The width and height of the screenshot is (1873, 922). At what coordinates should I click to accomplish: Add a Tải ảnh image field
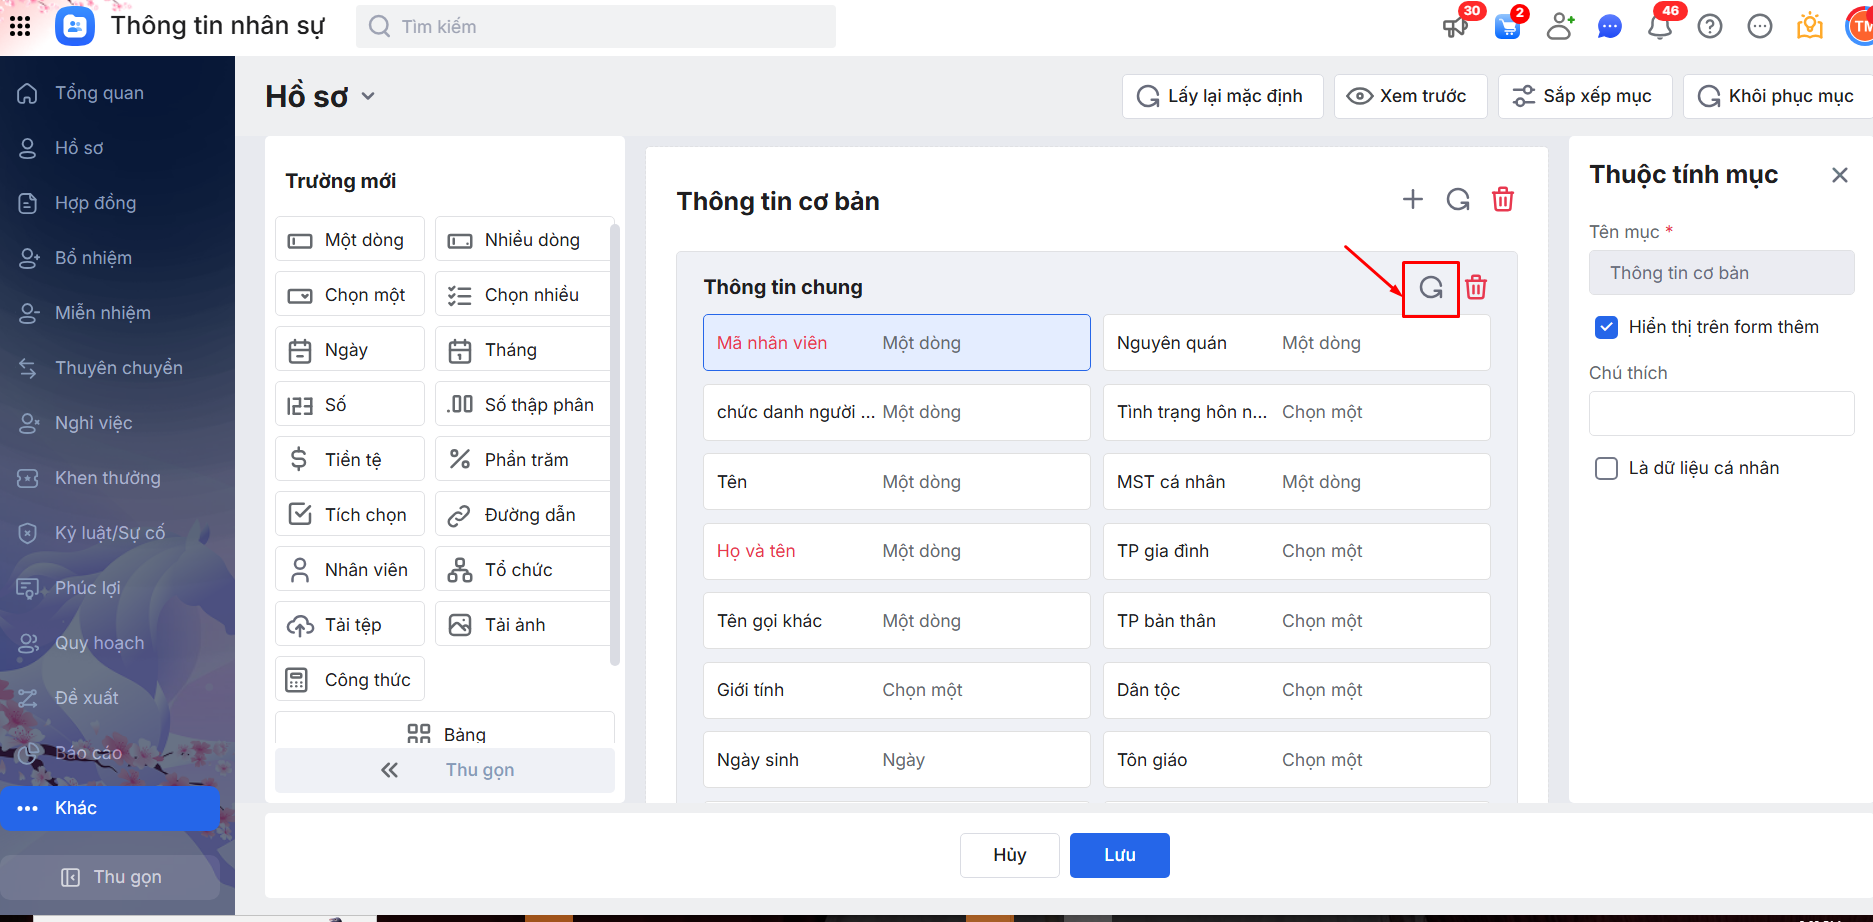point(523,625)
